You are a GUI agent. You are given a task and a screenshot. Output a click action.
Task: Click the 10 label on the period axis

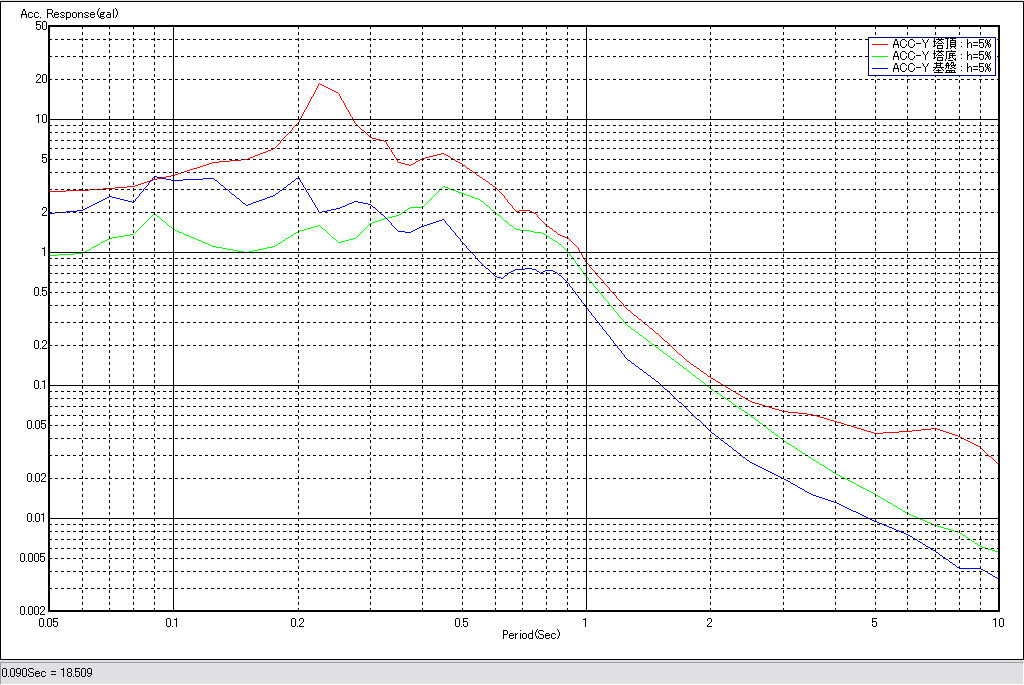tap(996, 622)
